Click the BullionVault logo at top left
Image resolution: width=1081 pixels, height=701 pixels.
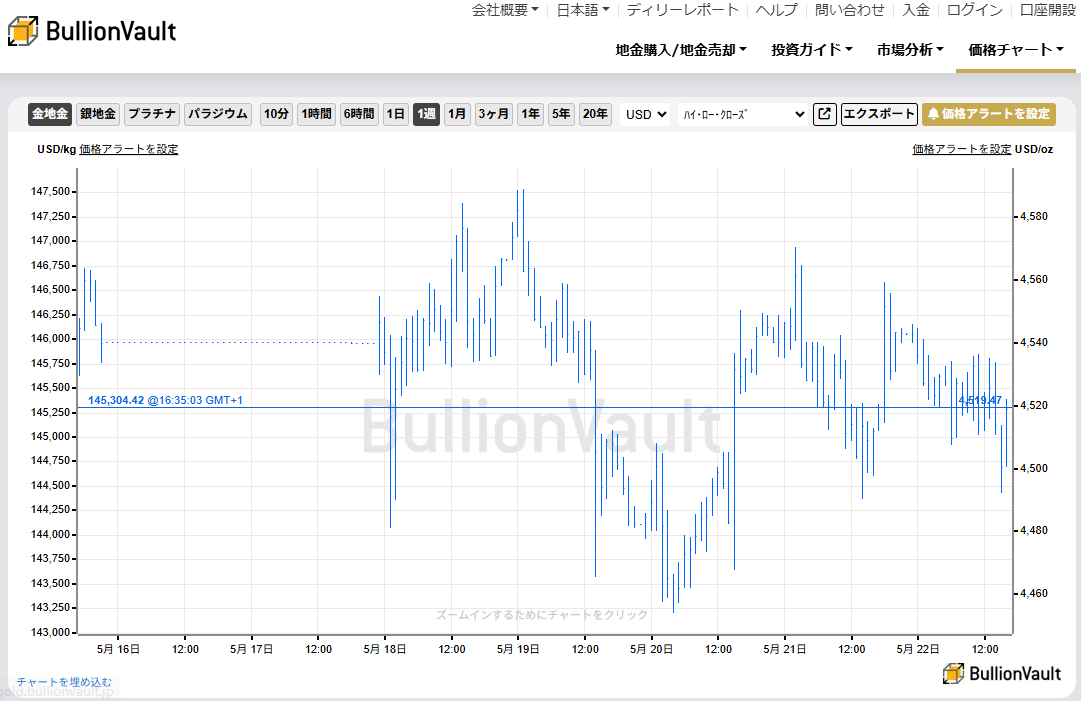click(92, 31)
